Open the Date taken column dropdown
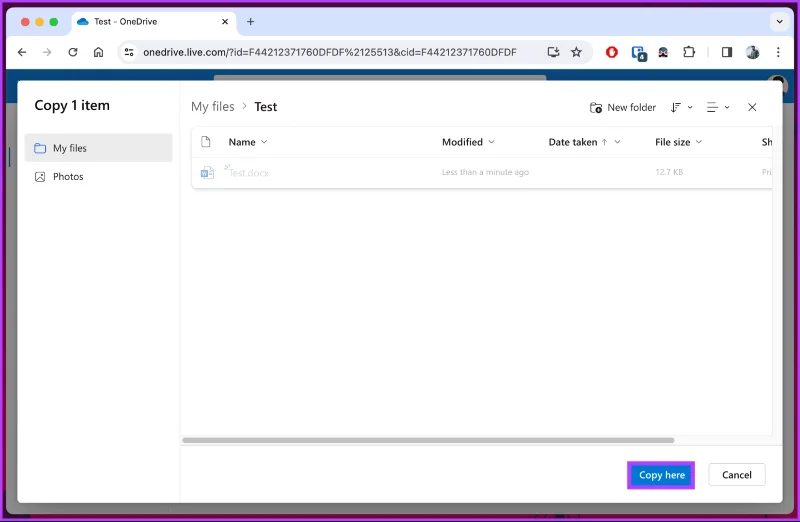 pos(617,142)
